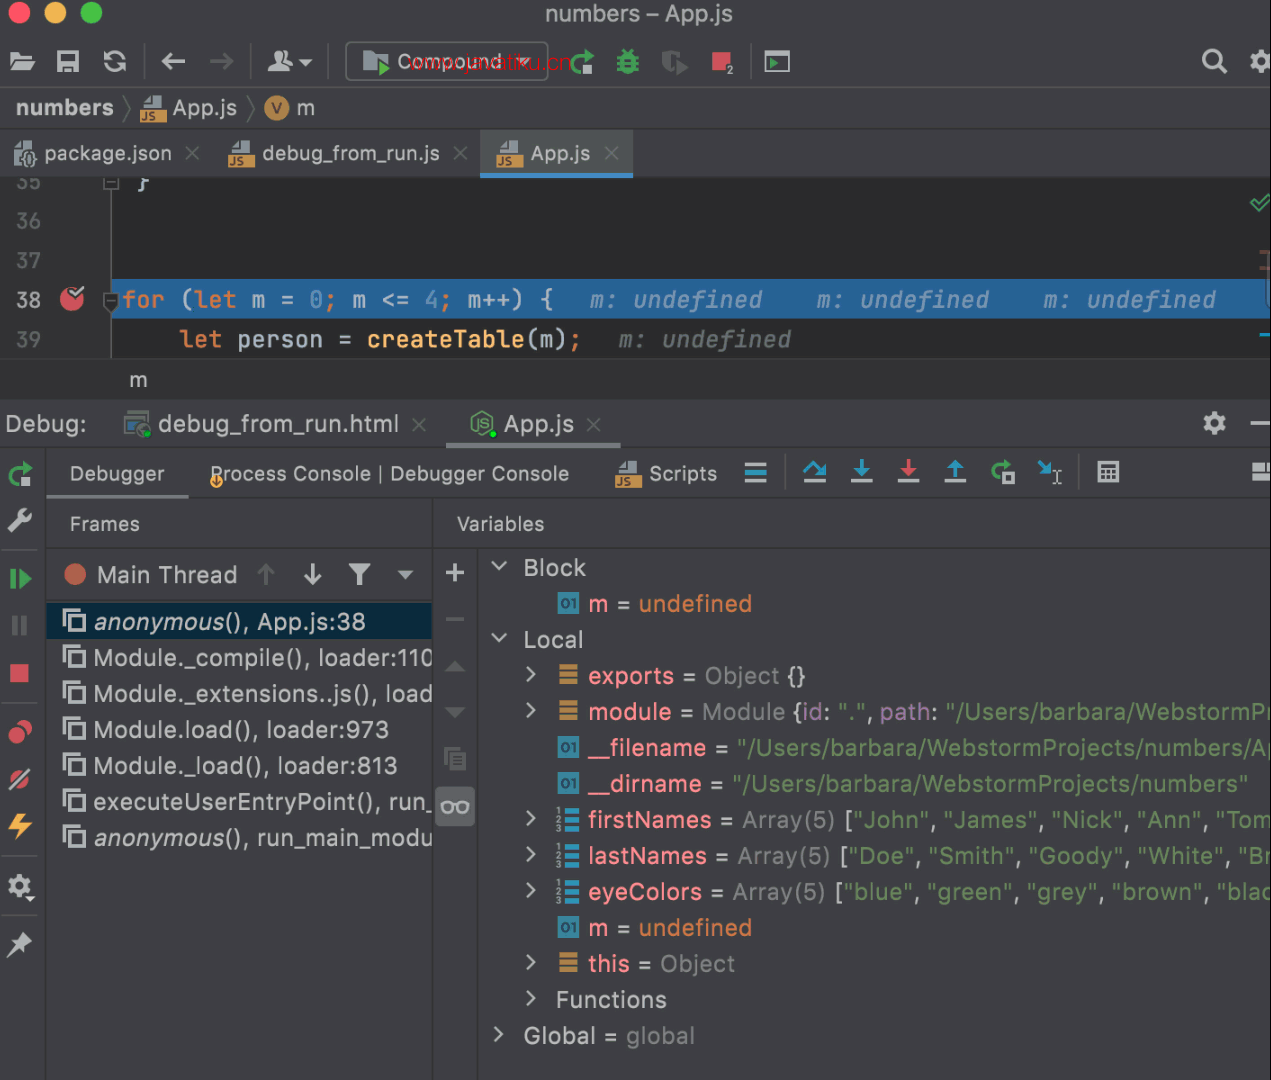
Task: Toggle the frames filter funnel icon
Action: [360, 574]
